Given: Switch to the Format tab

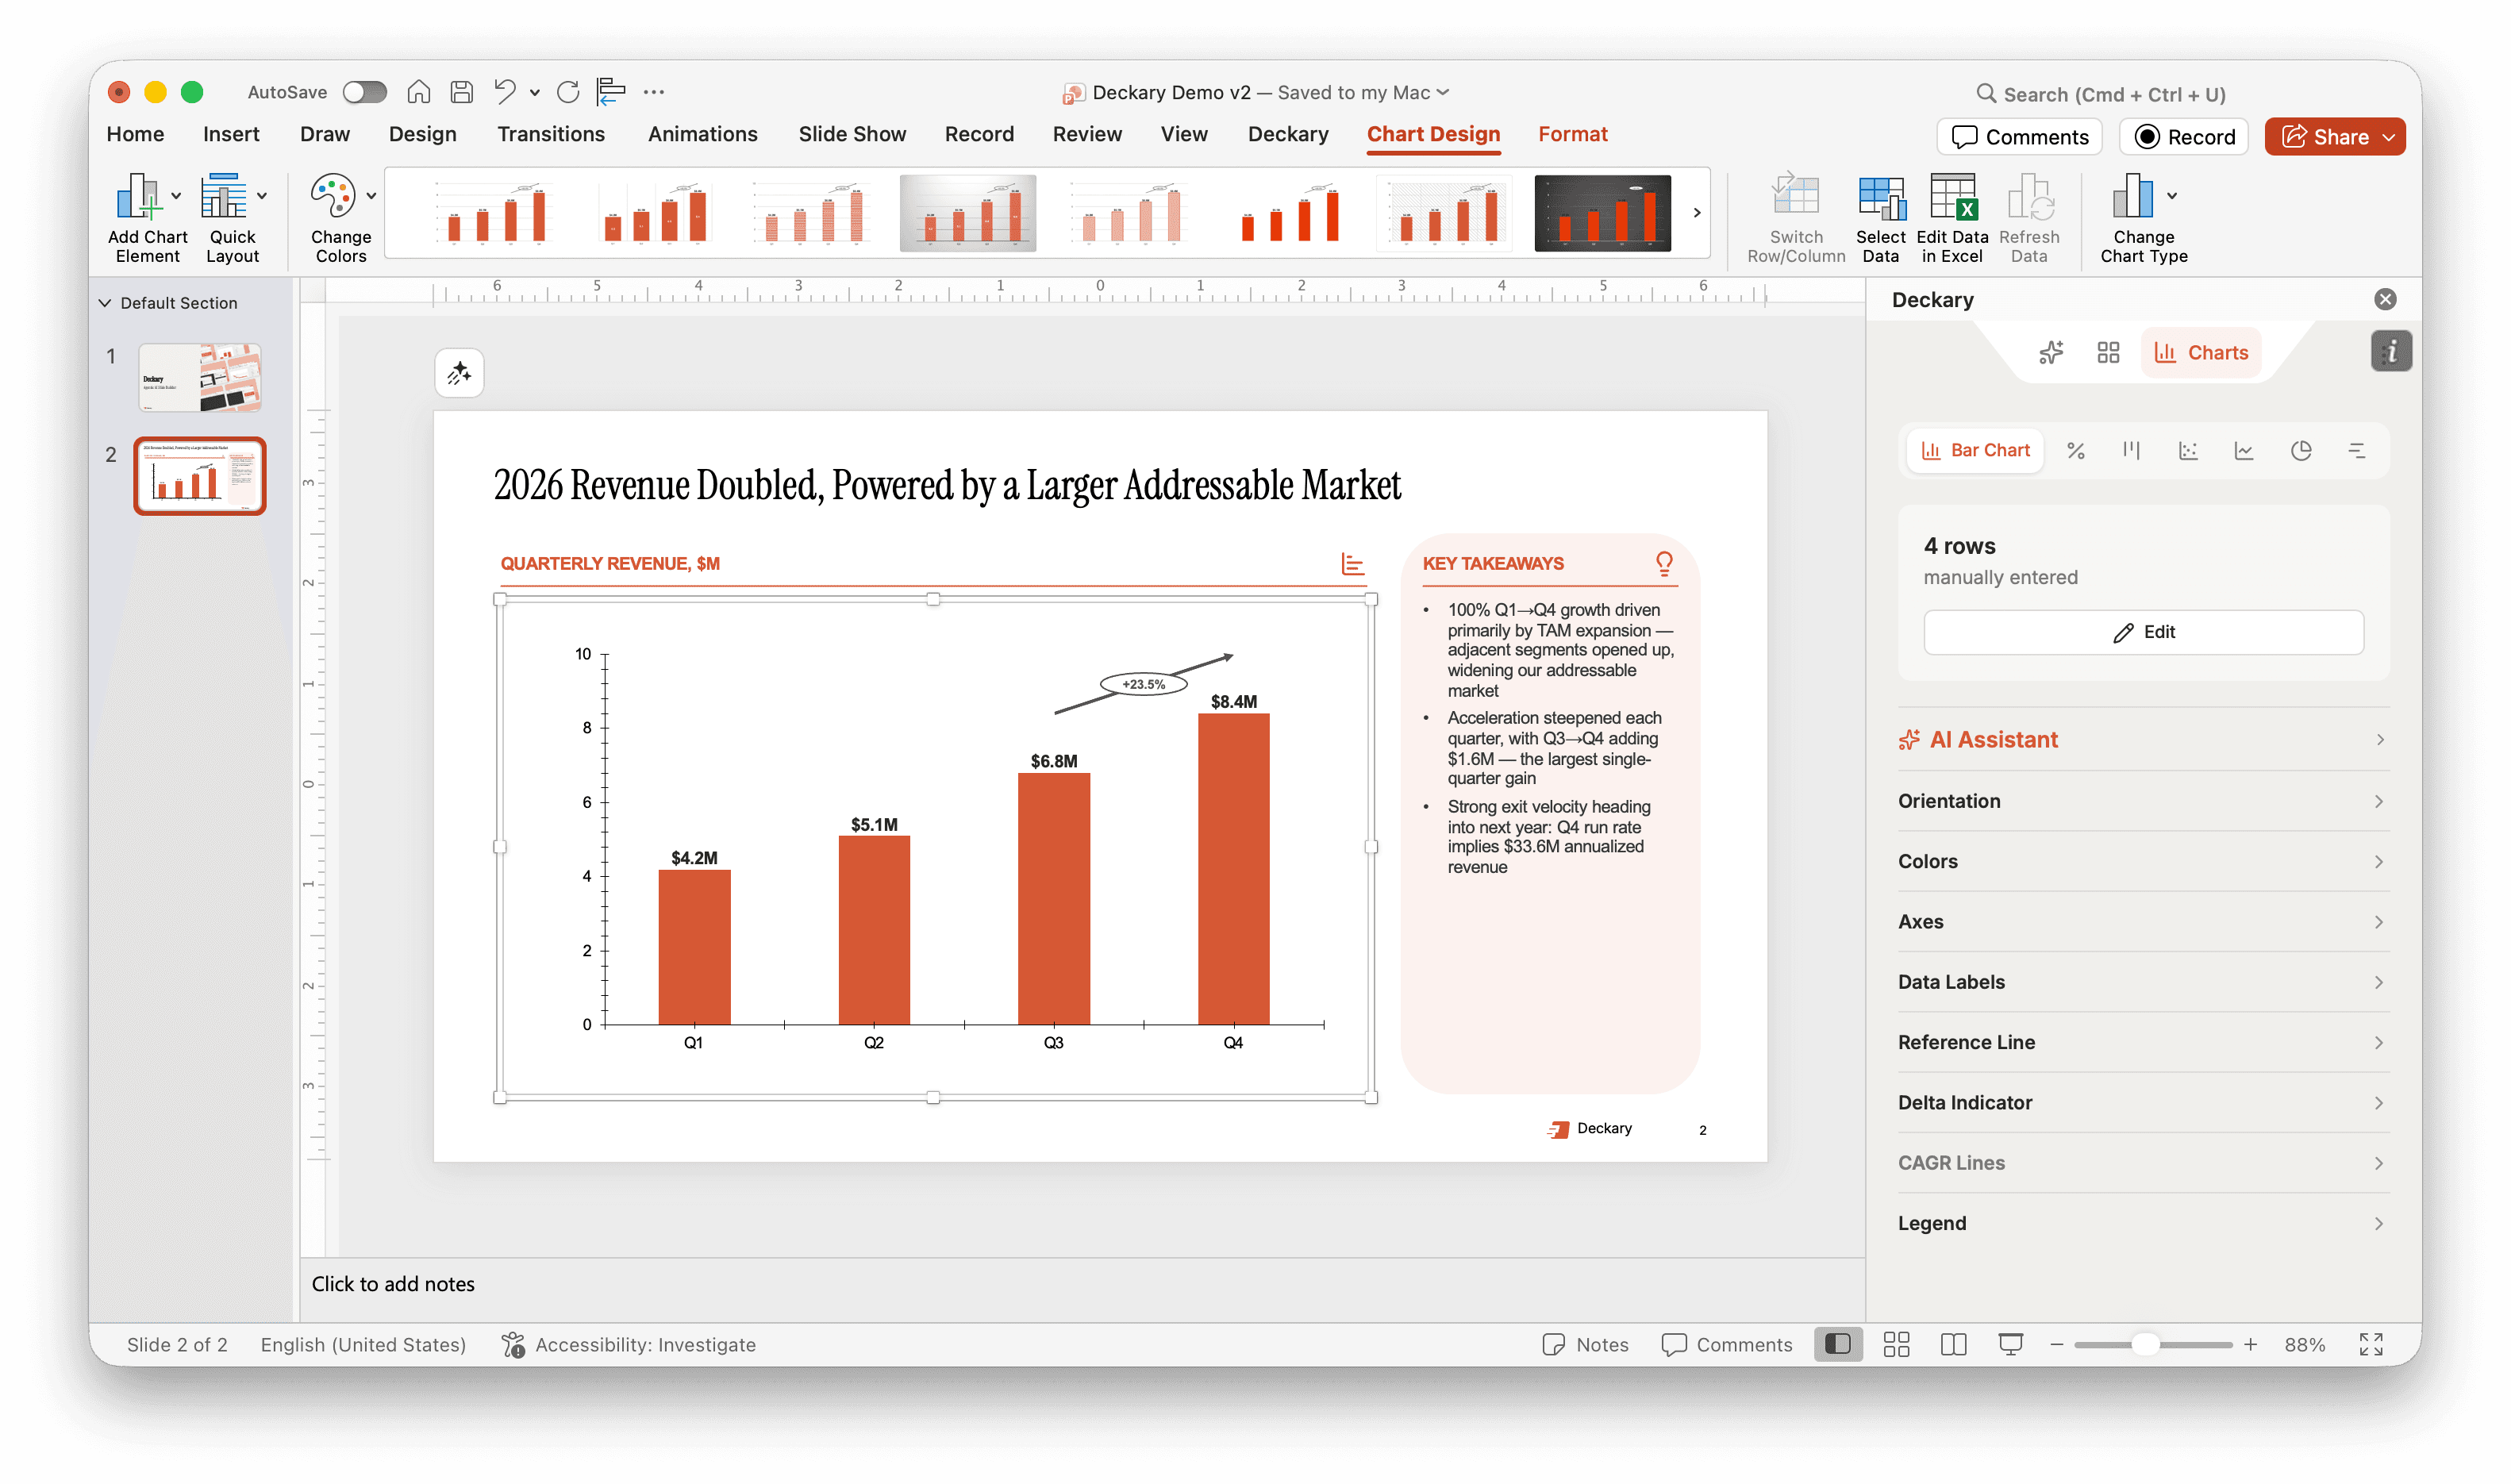Looking at the screenshot, I should coord(1572,134).
